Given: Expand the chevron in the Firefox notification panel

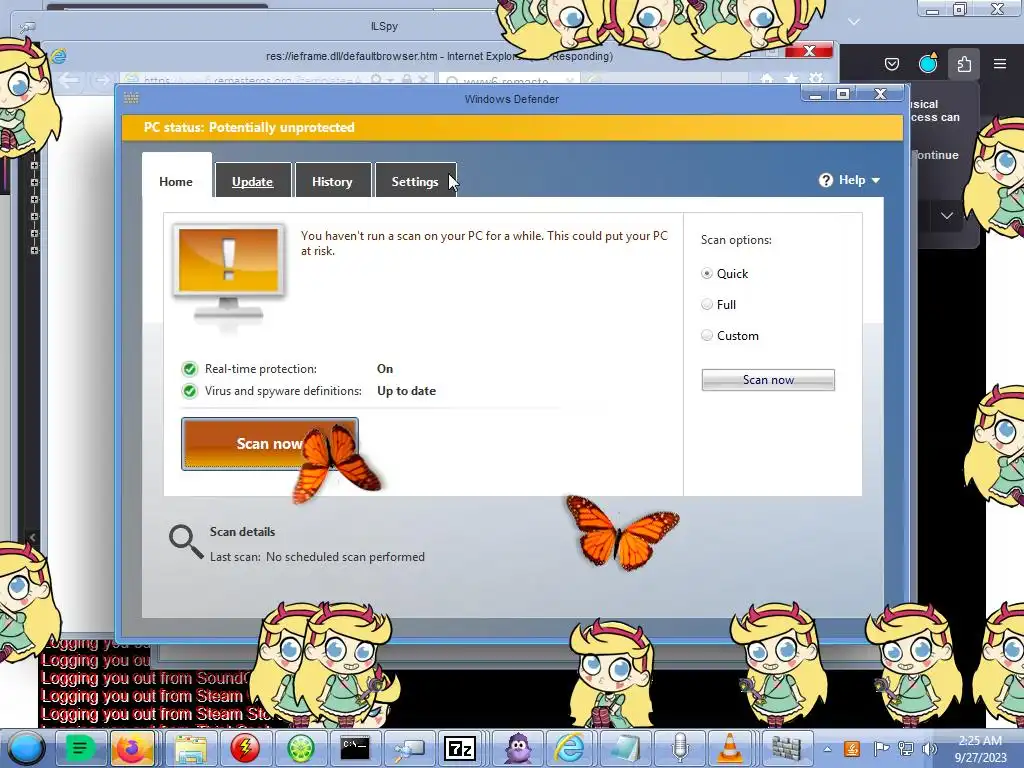Looking at the screenshot, I should click(946, 216).
